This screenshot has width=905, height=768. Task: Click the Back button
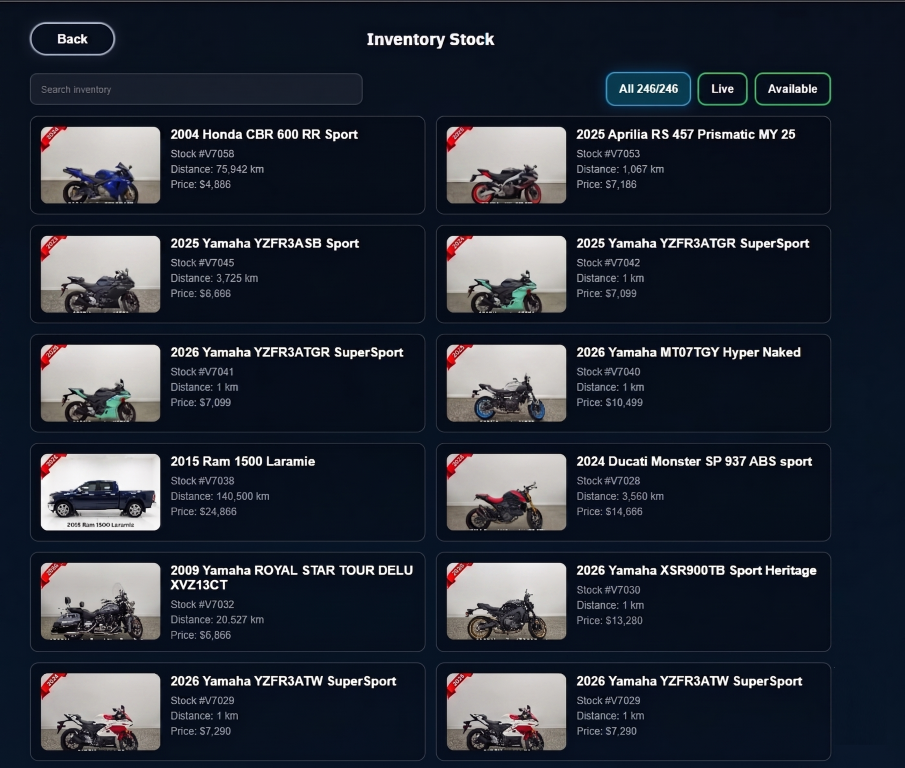[72, 38]
